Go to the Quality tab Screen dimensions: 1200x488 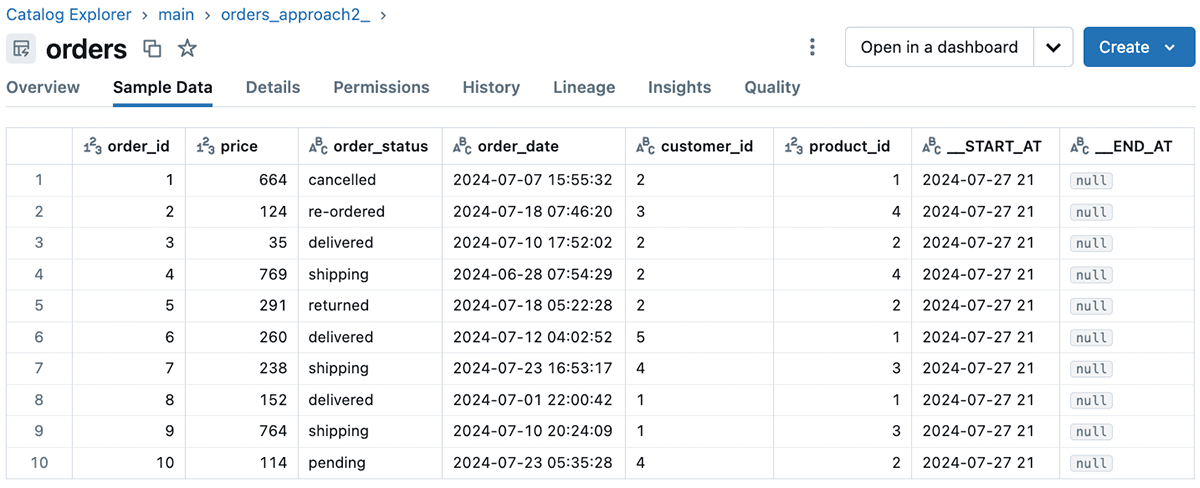772,87
